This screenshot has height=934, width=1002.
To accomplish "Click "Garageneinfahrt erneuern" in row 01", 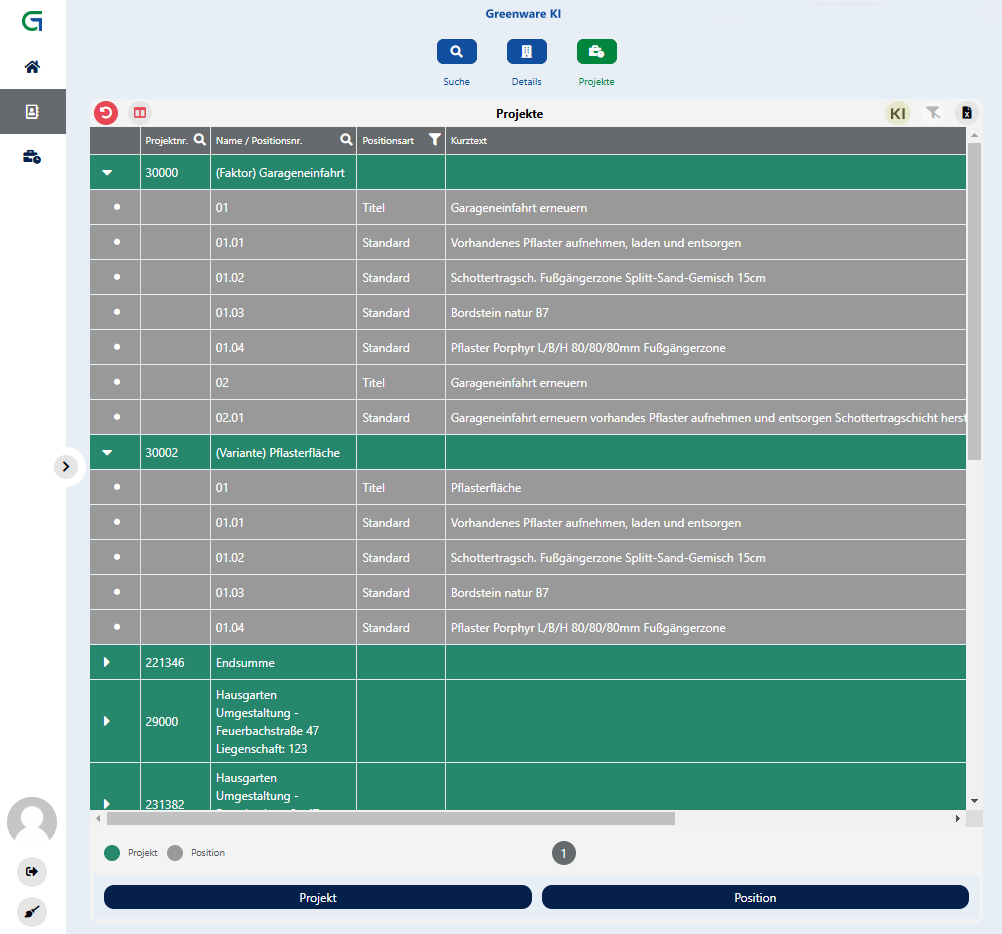I will pos(519,208).
